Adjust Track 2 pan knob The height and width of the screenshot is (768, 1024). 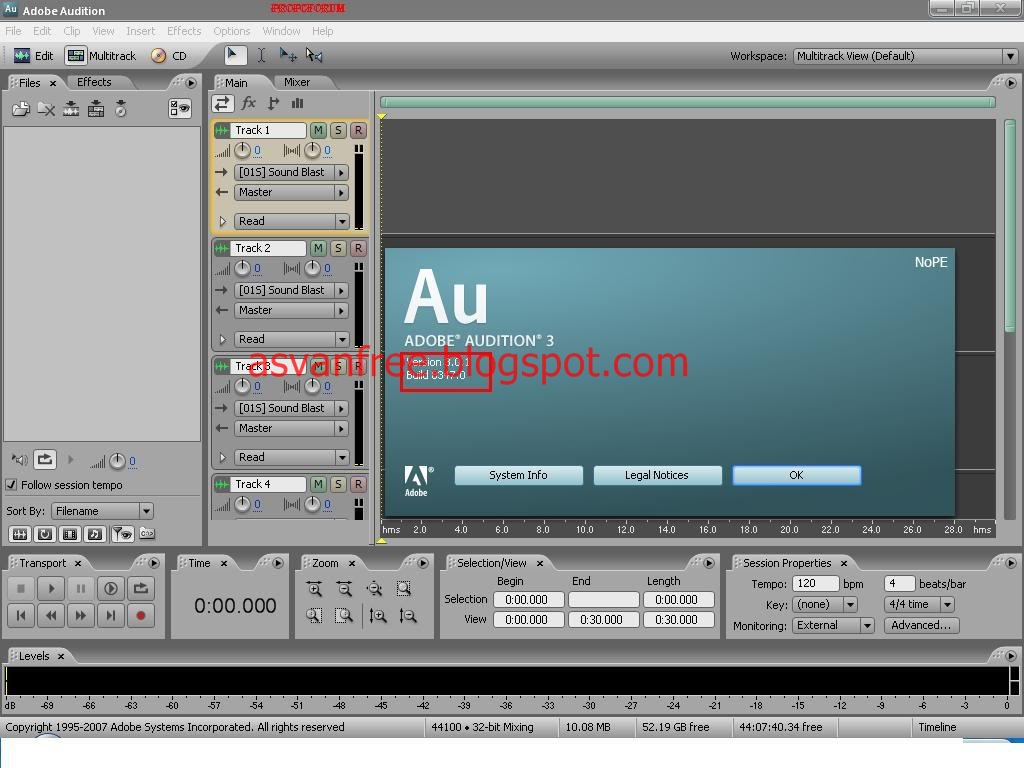click(x=312, y=268)
